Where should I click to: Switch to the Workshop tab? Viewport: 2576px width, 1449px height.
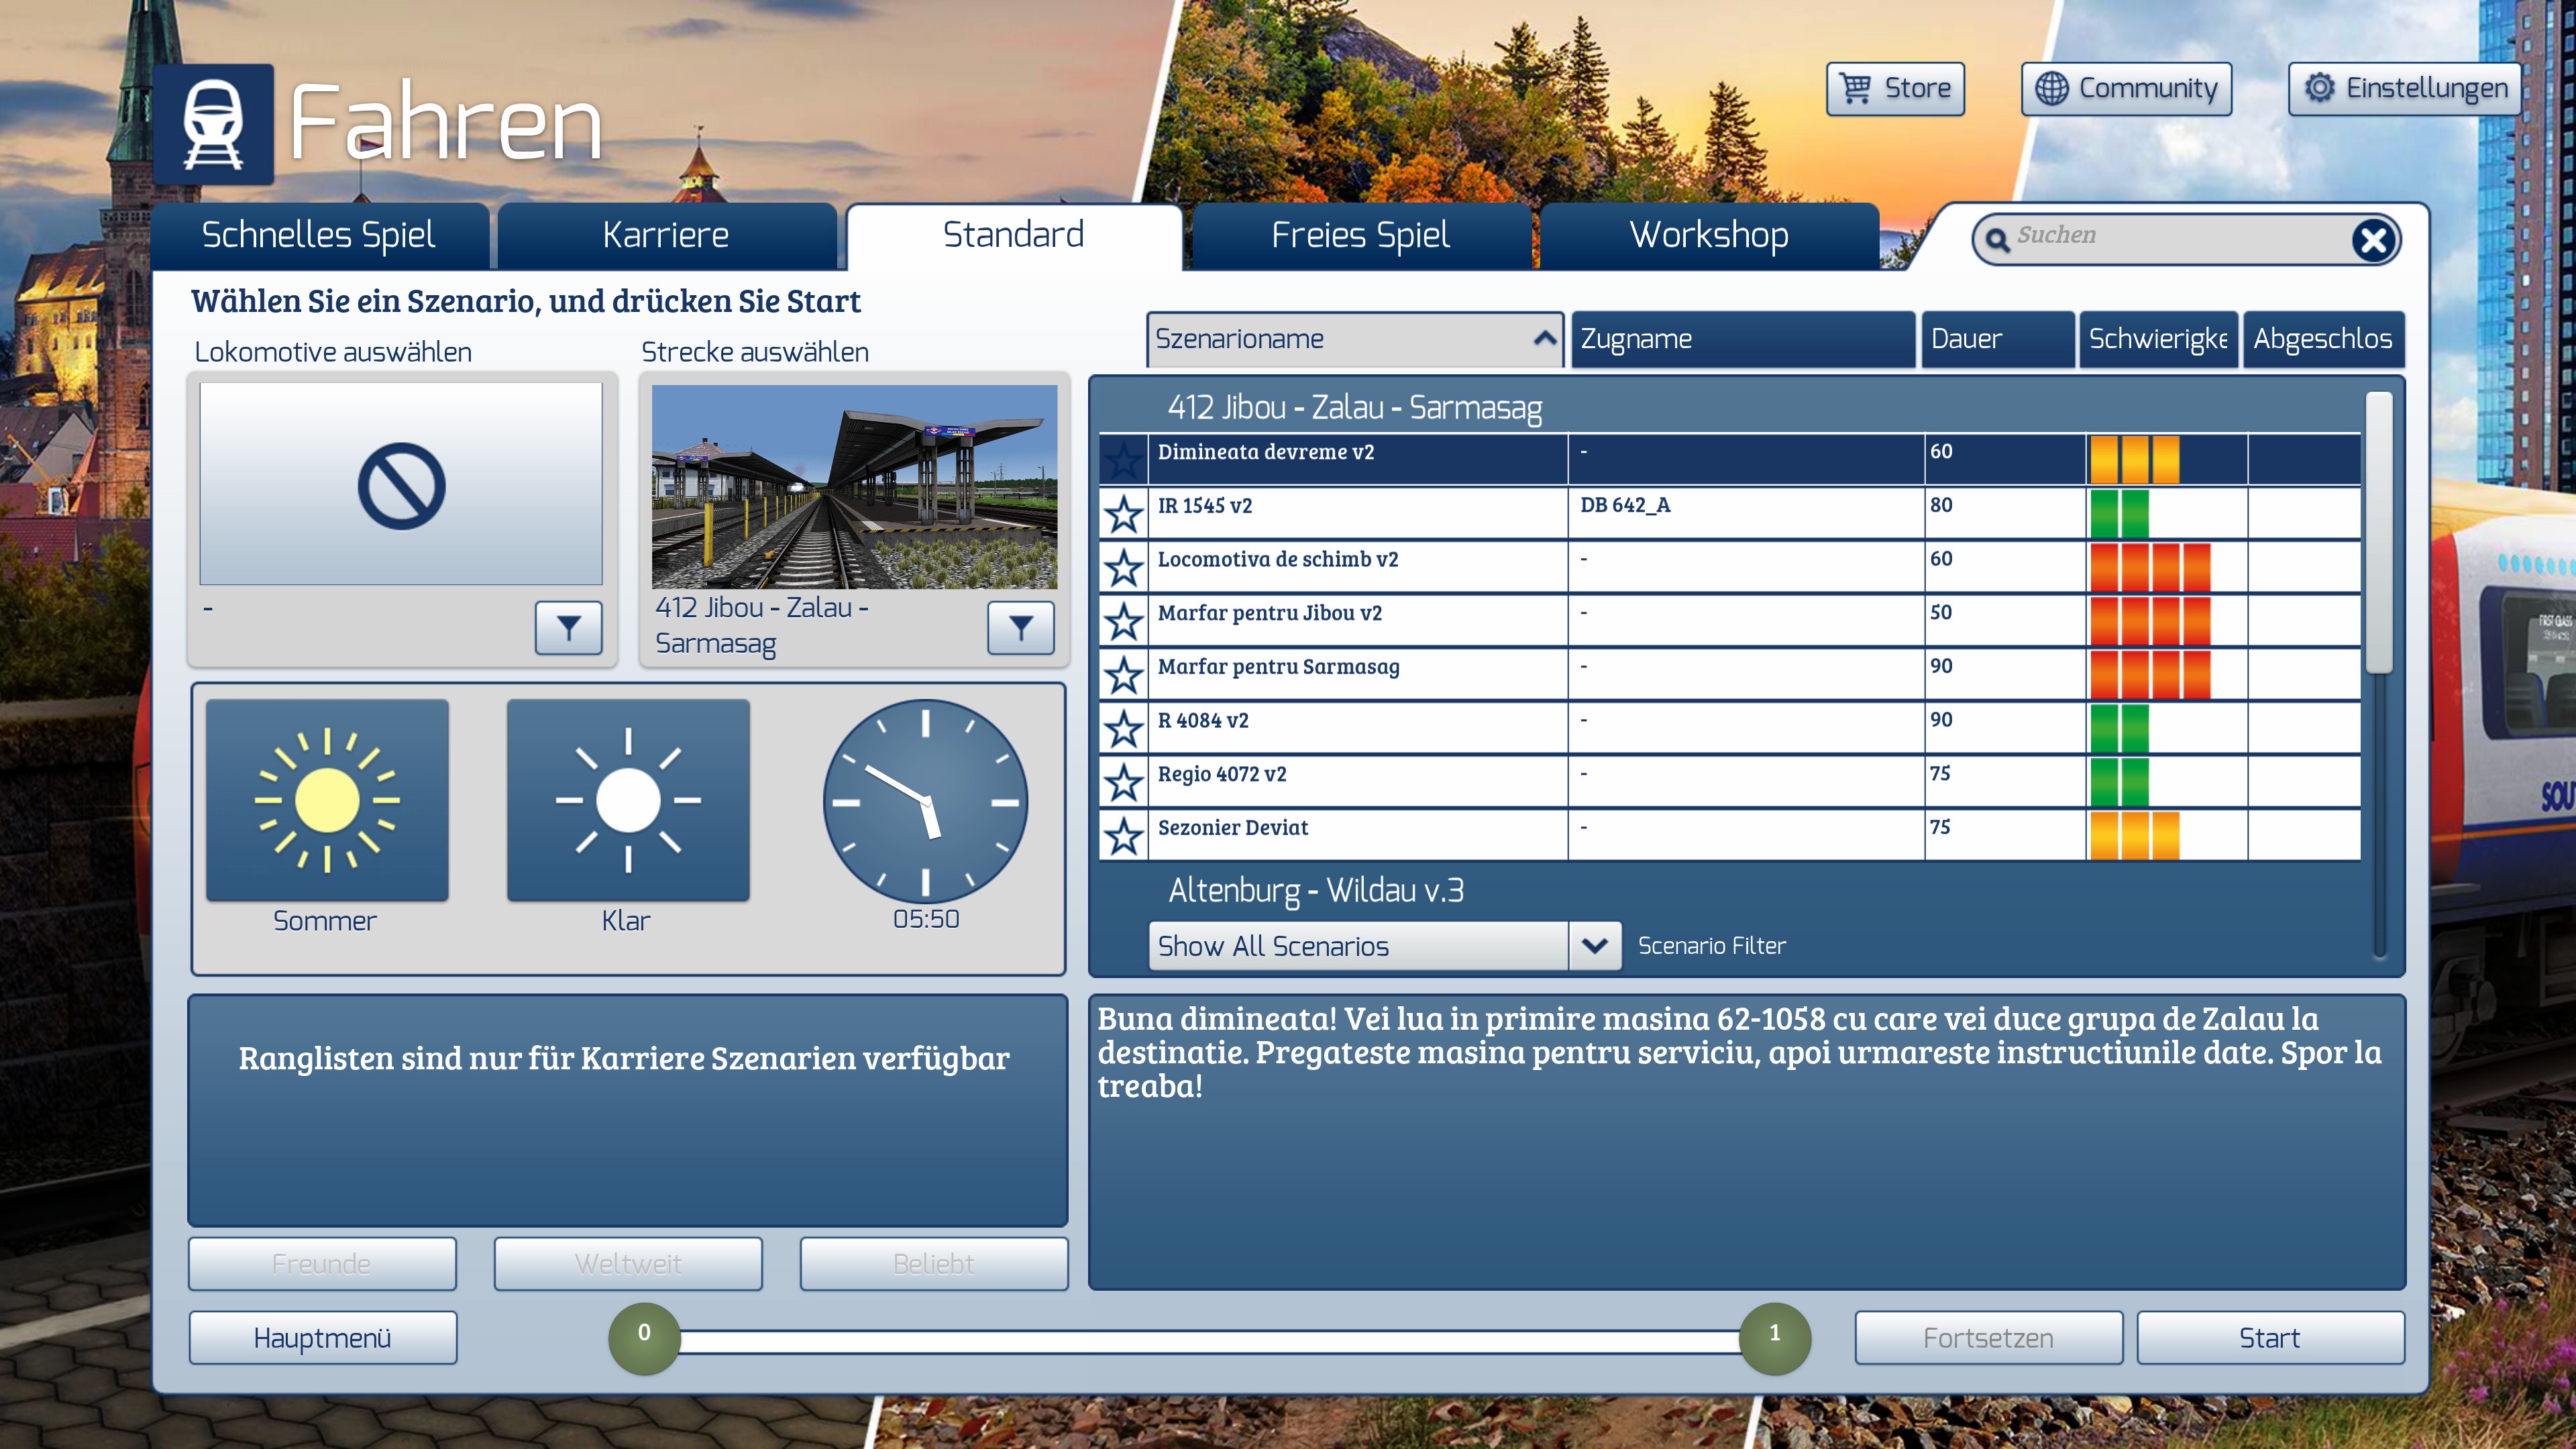click(x=1709, y=236)
